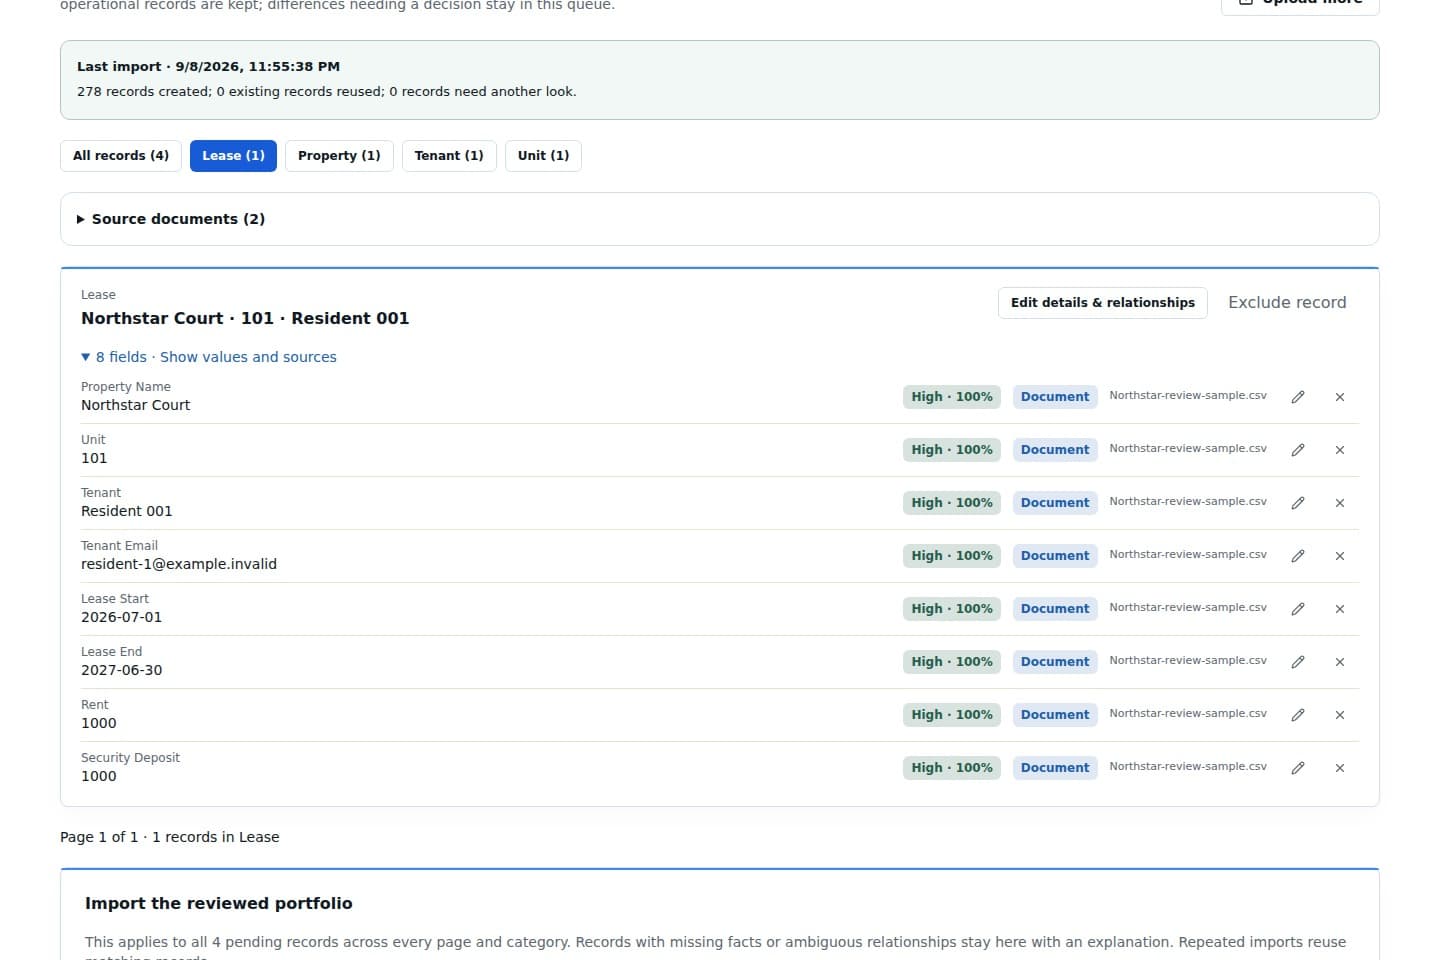Remove the Tenant field with X icon
1440x960 pixels.
(x=1340, y=503)
